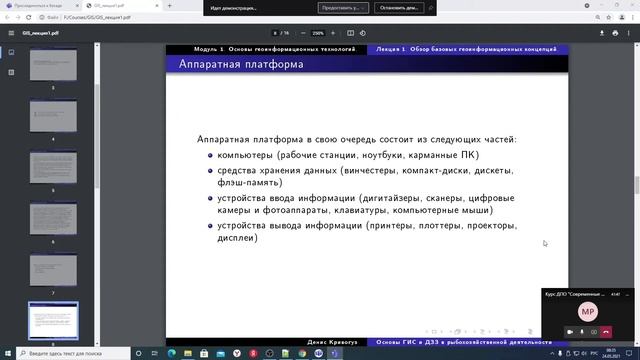
Task: Go forward in browser history
Action: pyautogui.click(x=18, y=18)
